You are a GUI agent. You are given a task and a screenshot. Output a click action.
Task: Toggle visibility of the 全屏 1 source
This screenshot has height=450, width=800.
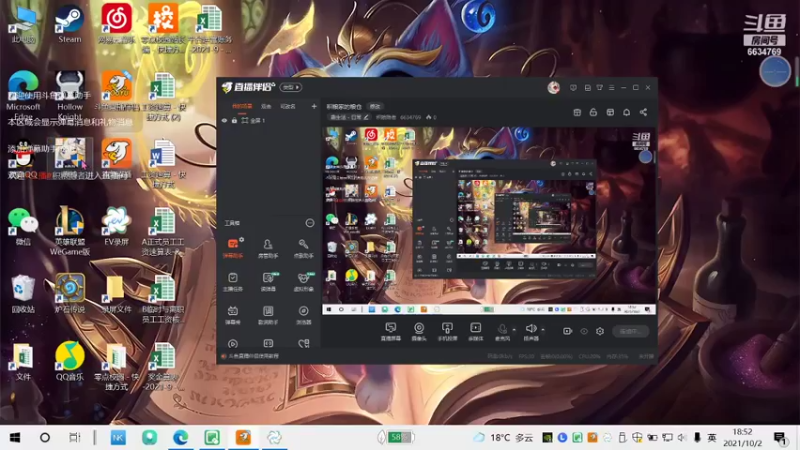(x=224, y=120)
